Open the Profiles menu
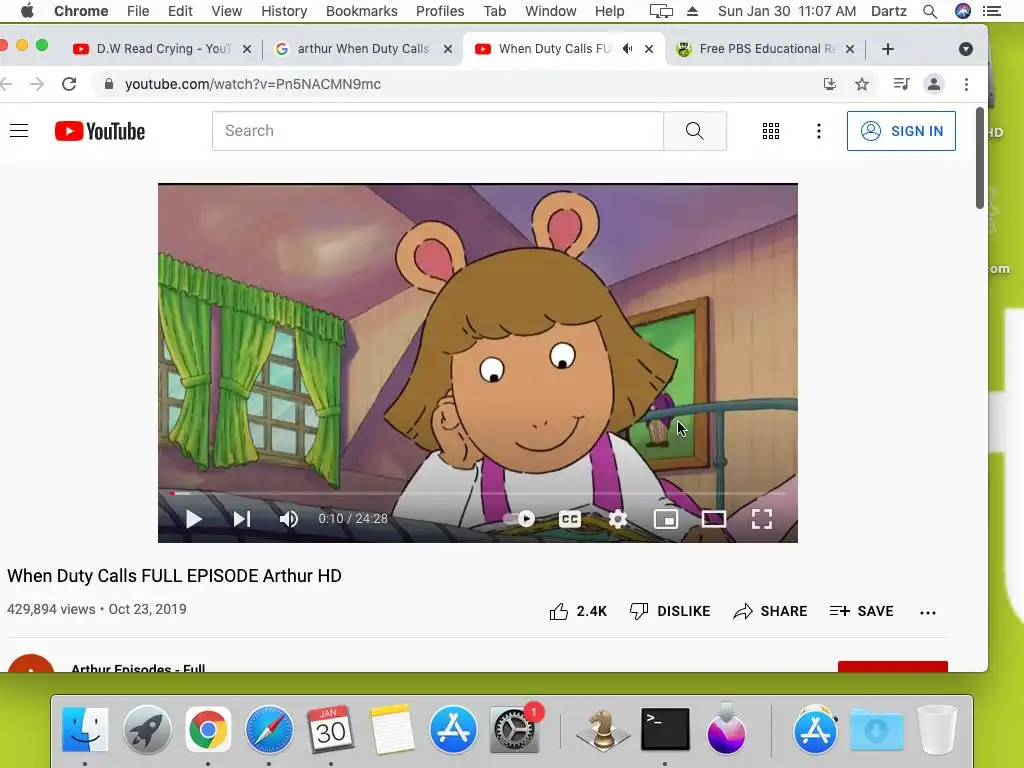The height and width of the screenshot is (768, 1024). click(x=440, y=11)
